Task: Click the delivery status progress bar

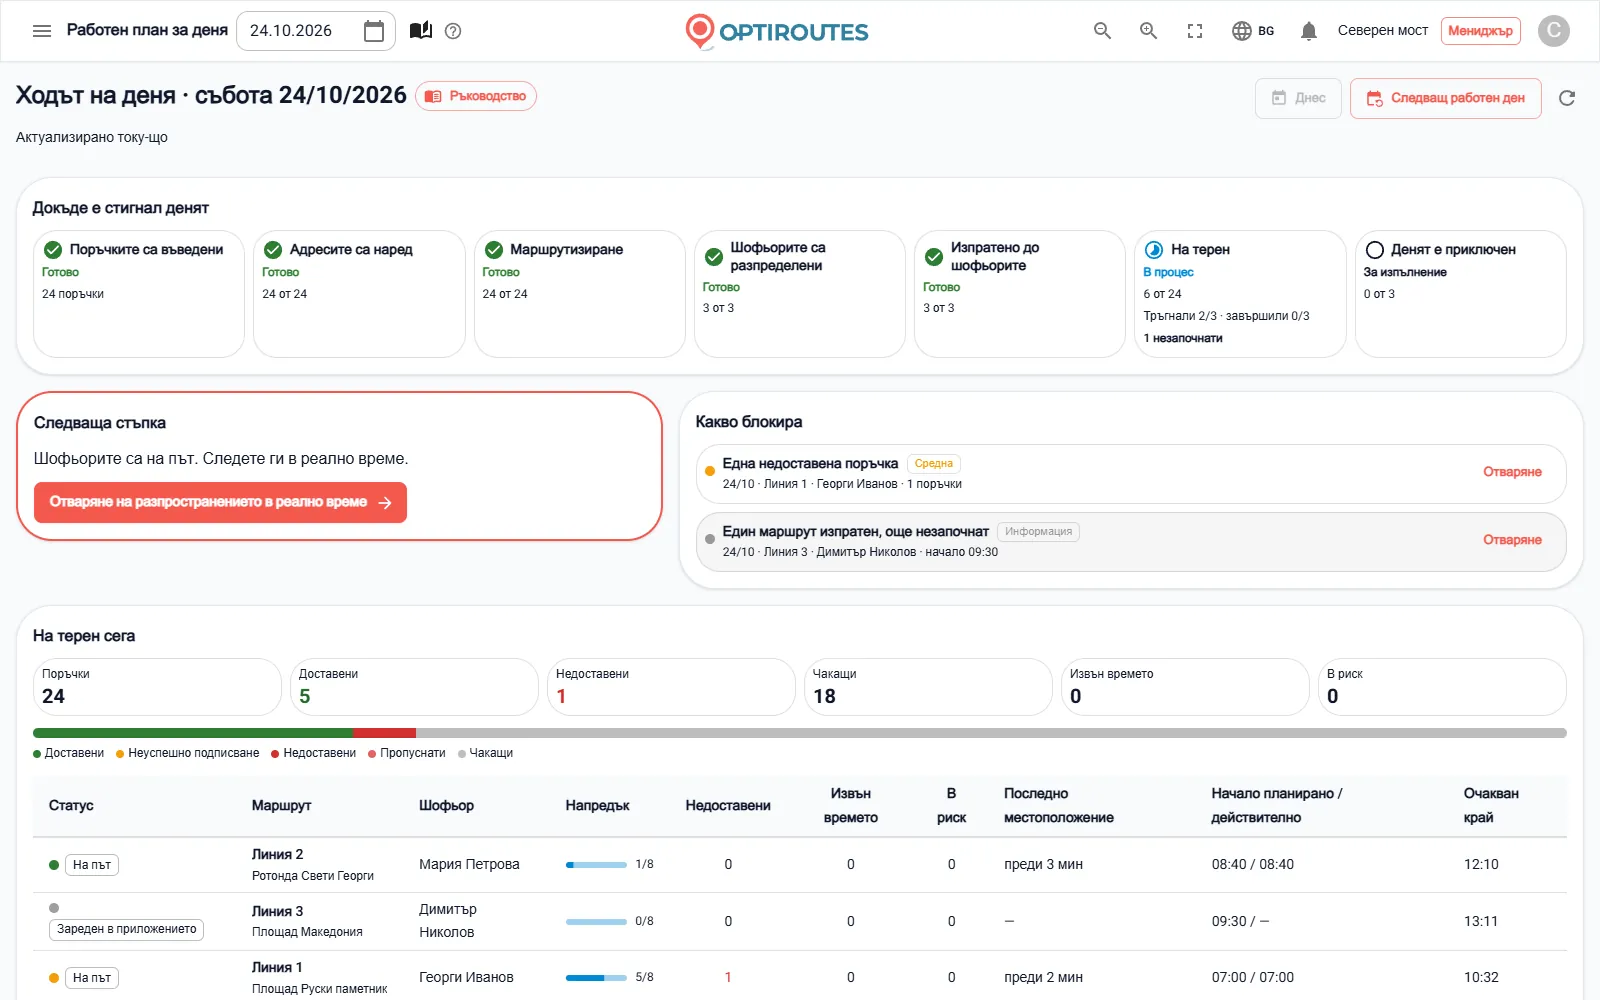Action: (799, 733)
